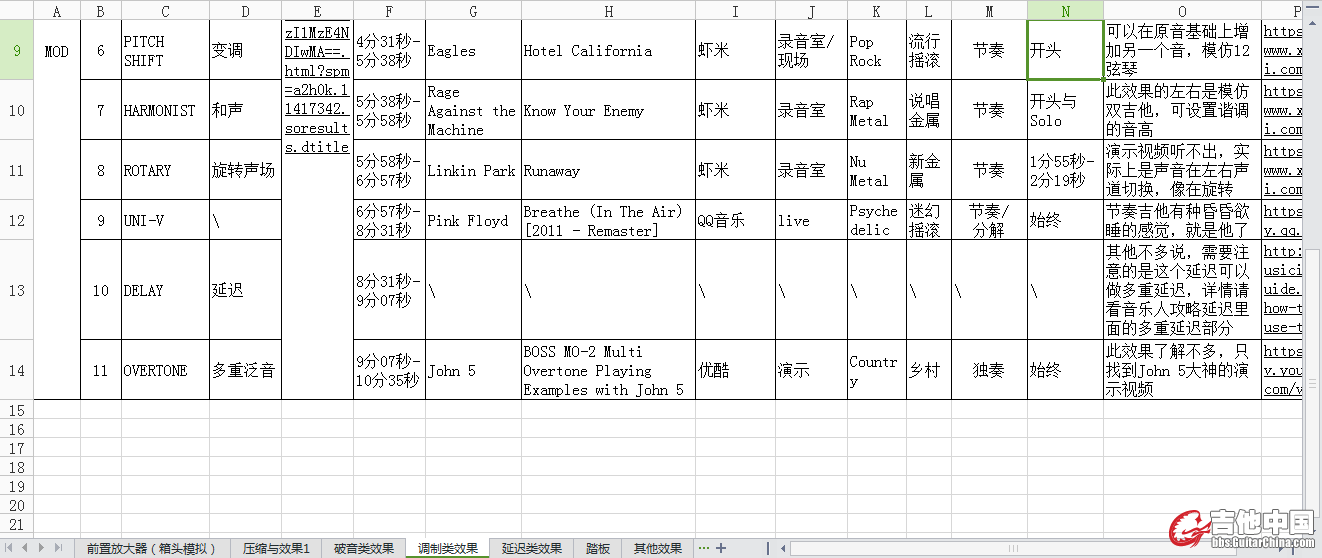Select the Eagles artist cell
The width and height of the screenshot is (1322, 558).
click(x=473, y=50)
